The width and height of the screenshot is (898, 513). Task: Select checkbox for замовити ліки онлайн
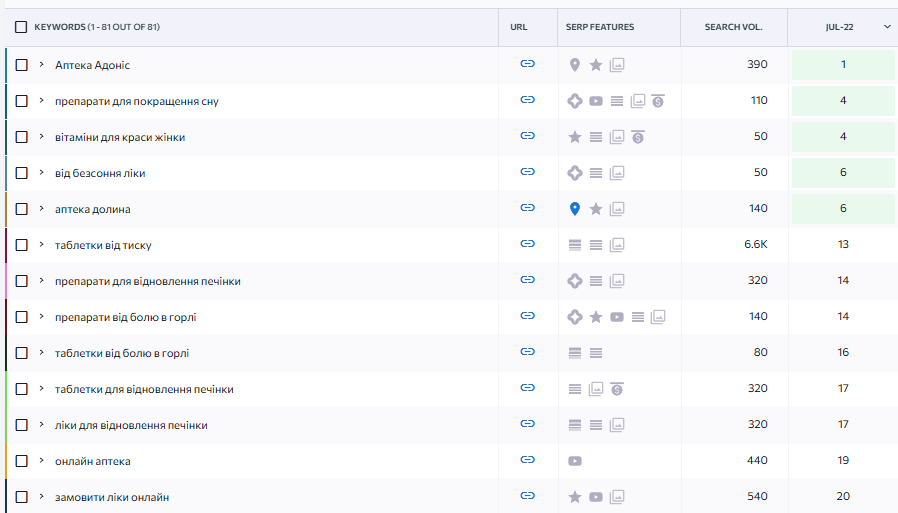tap(21, 497)
